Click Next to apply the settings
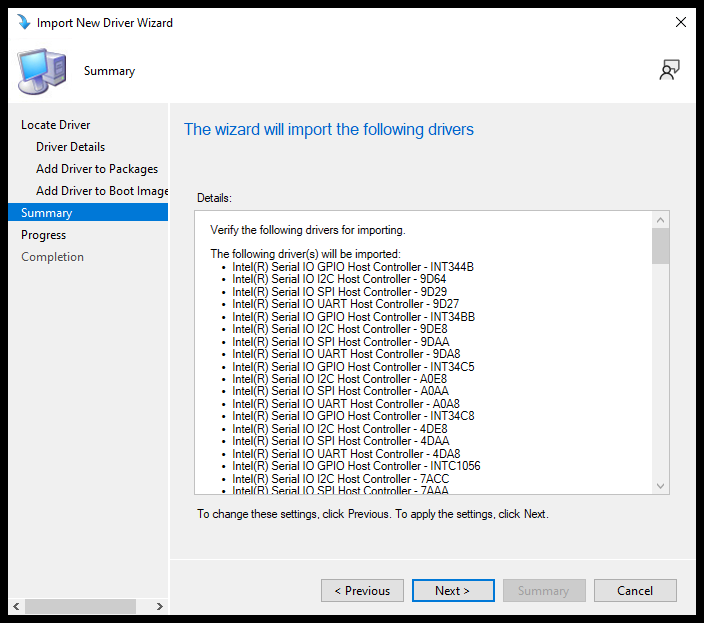The image size is (704, 623). click(453, 591)
